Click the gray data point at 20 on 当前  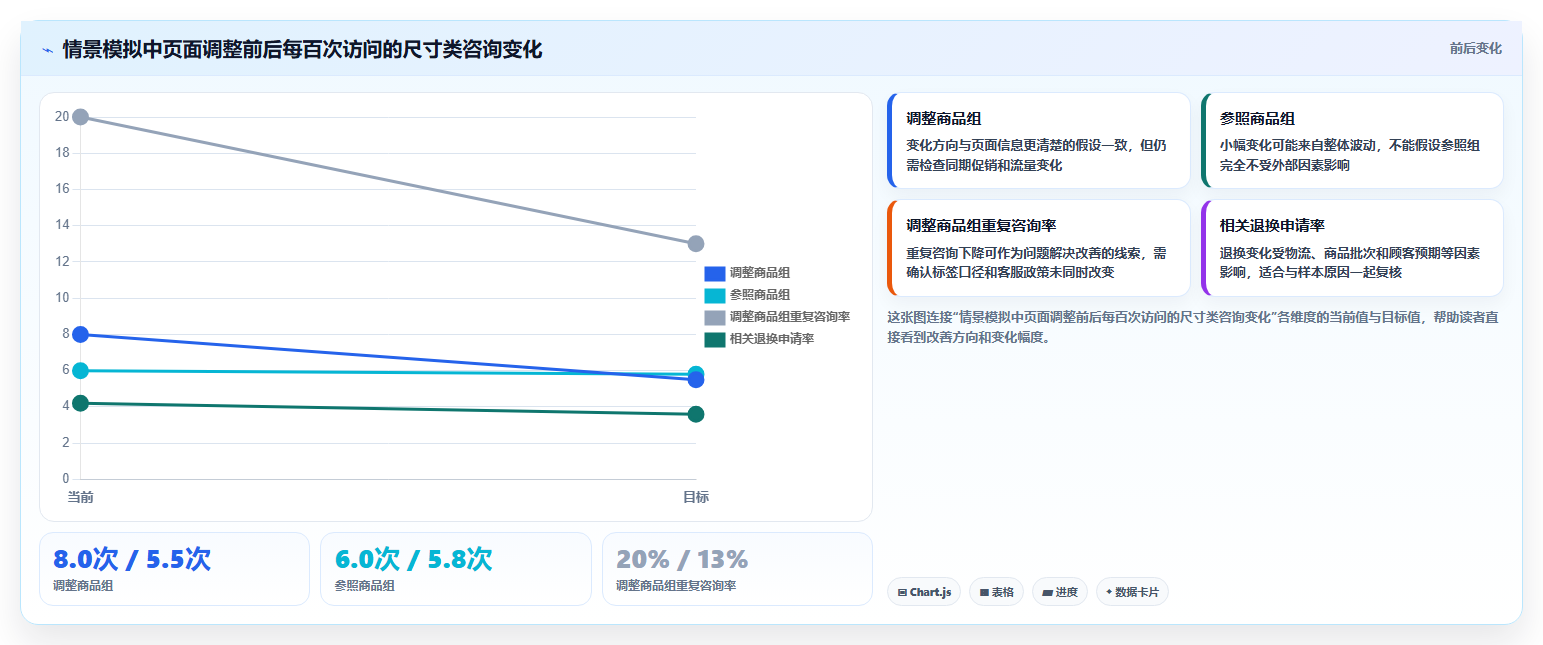tap(81, 117)
